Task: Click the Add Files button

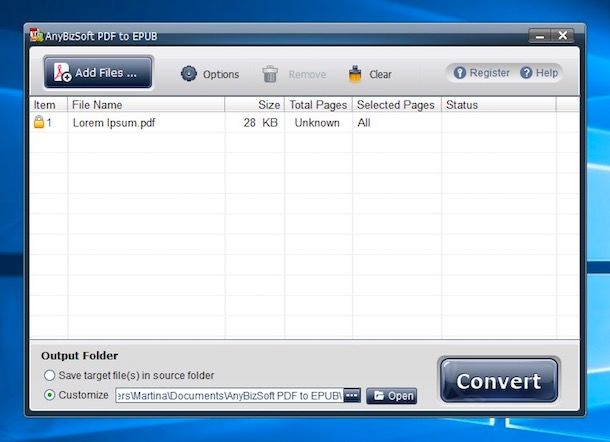Action: 98,72
